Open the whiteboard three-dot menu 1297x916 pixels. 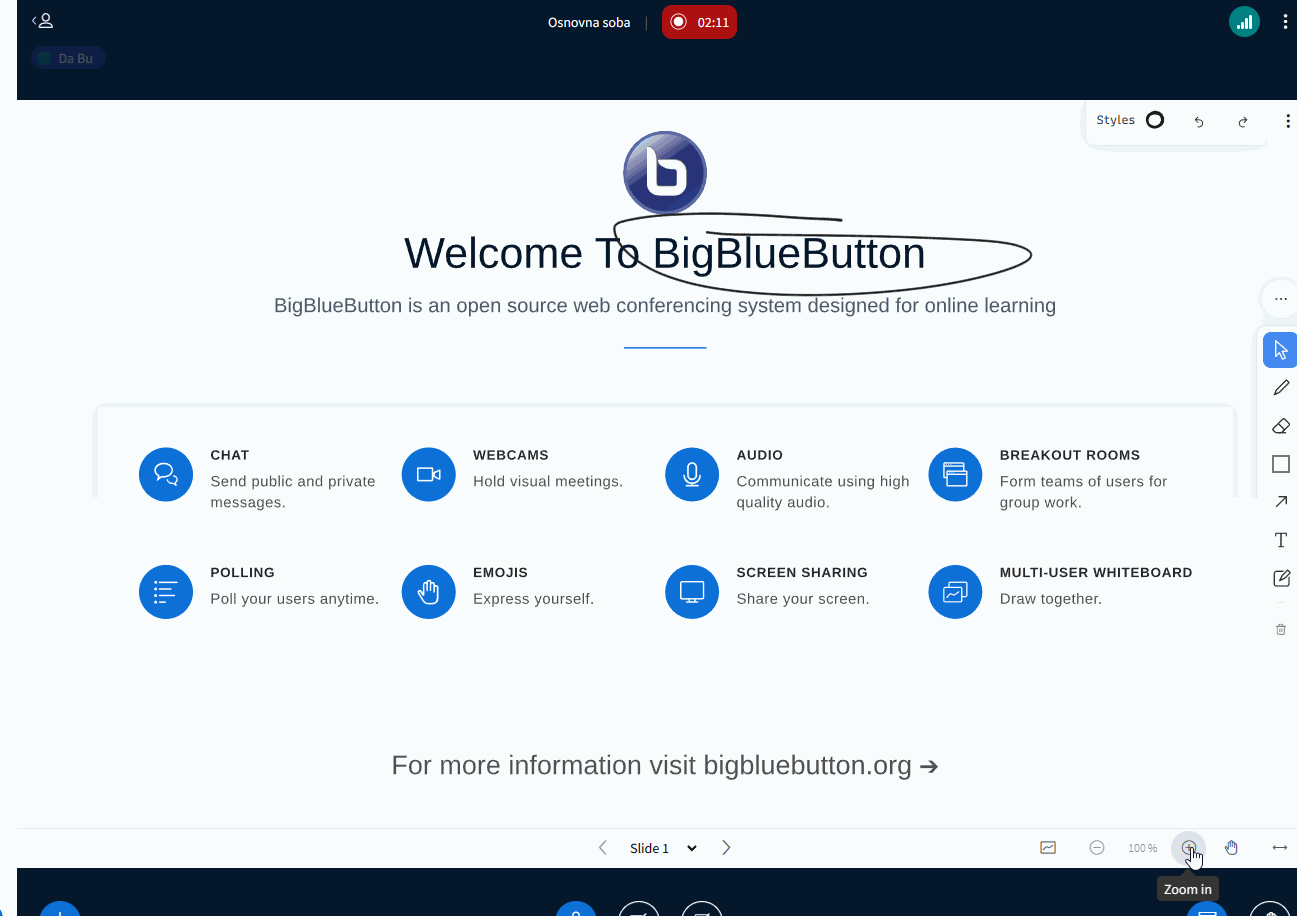[x=1288, y=121]
